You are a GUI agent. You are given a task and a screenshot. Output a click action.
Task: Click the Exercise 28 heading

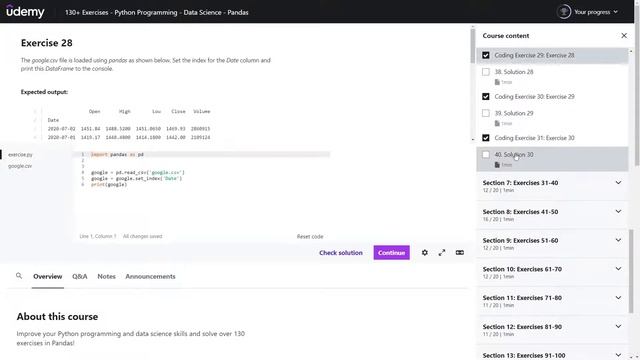point(47,43)
